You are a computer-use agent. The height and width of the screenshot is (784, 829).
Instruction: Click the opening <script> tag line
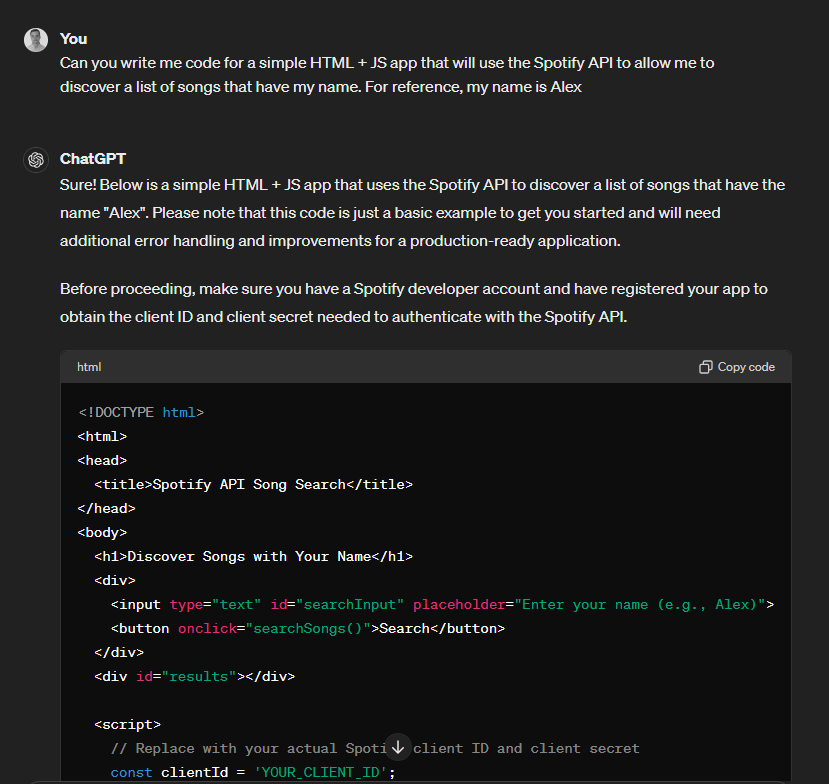[127, 724]
